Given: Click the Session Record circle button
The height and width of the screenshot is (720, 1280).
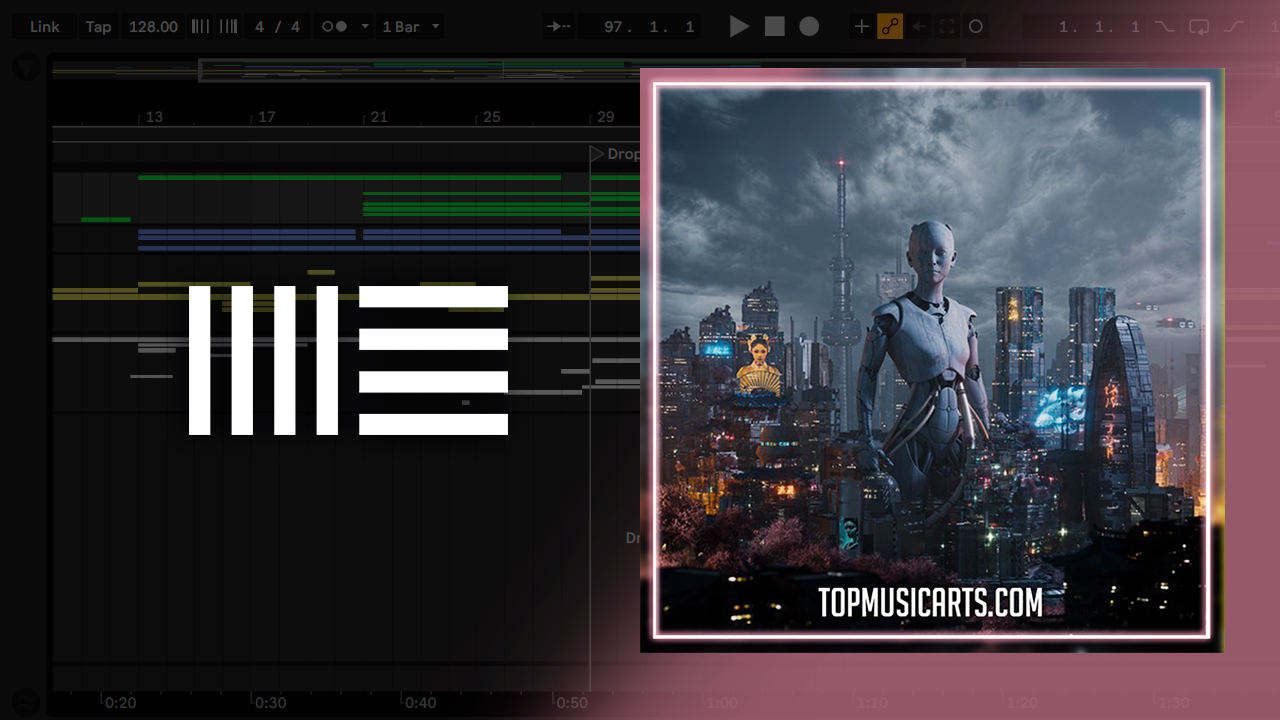Looking at the screenshot, I should (976, 27).
